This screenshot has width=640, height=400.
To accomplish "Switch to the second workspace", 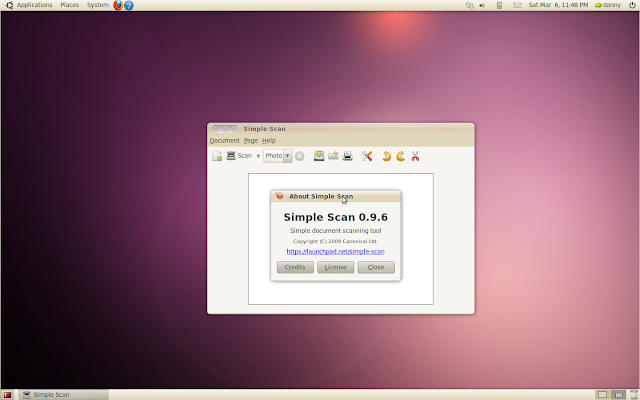I will pos(619,395).
